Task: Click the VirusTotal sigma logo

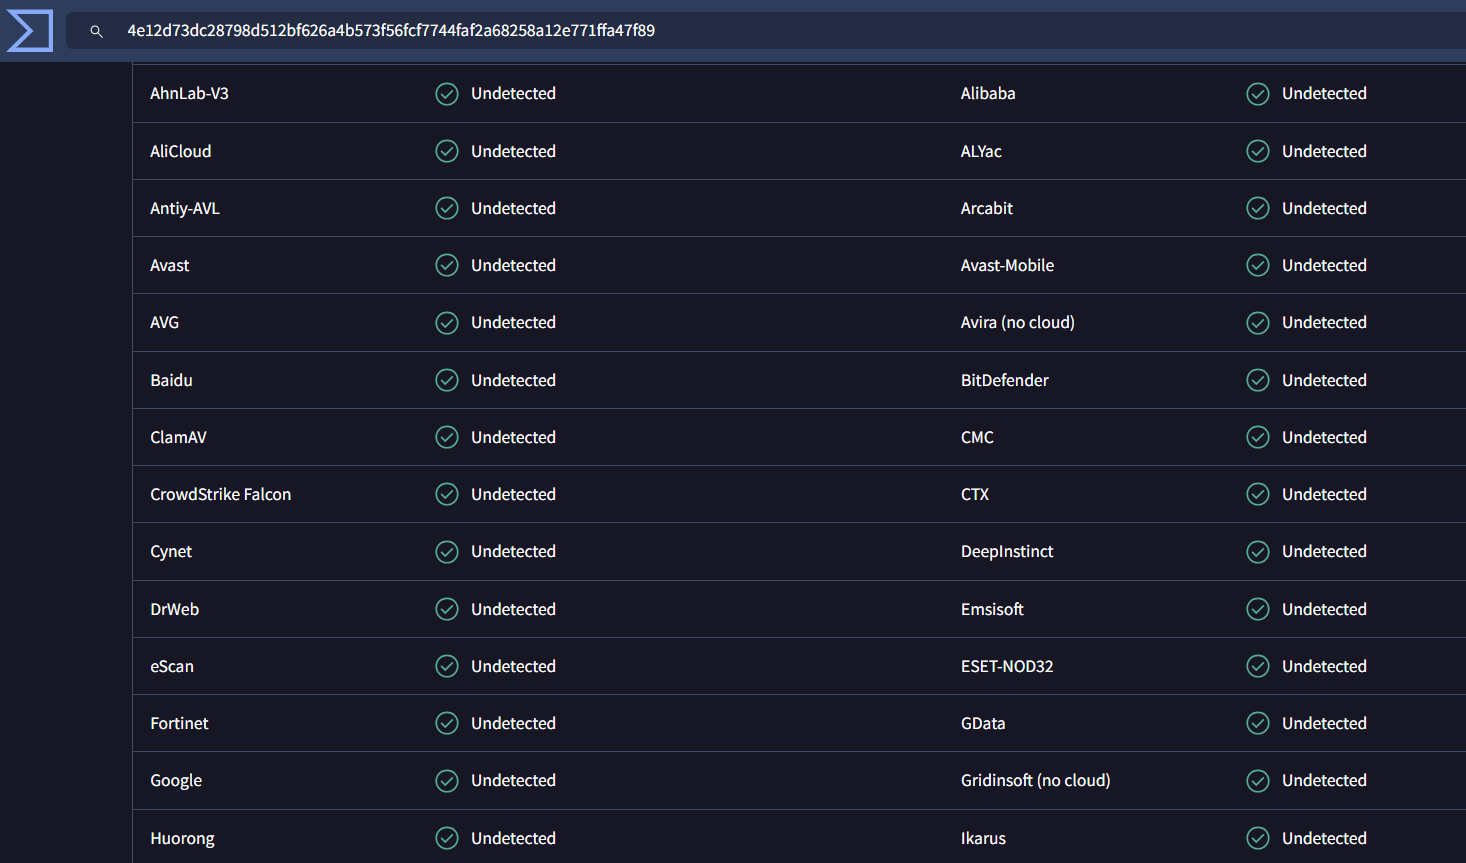Action: [29, 31]
